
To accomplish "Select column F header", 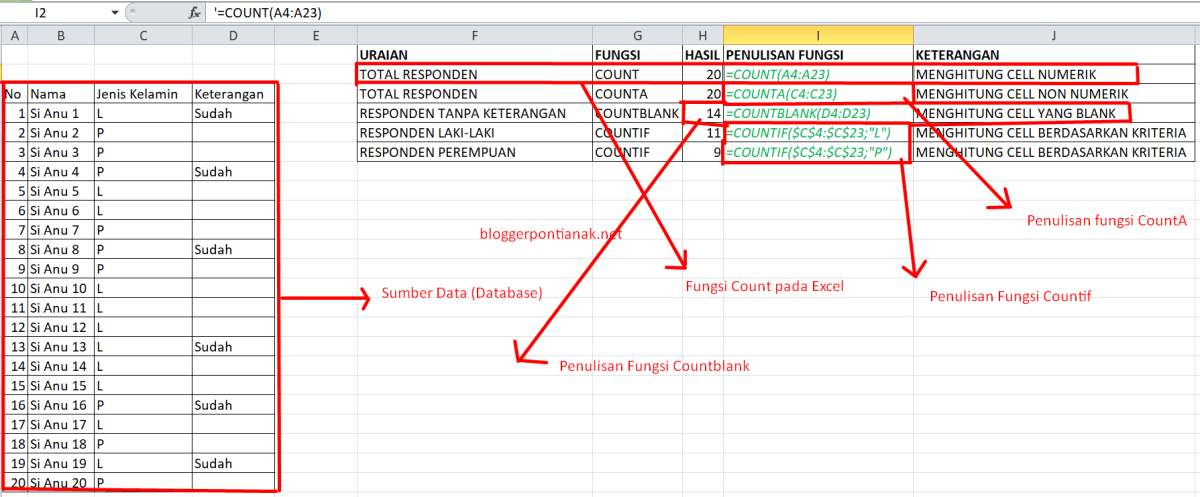I will (474, 36).
